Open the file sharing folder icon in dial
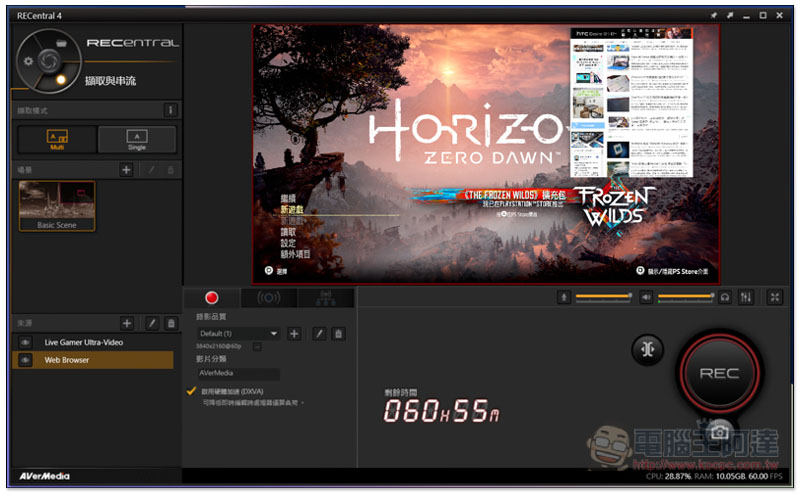This screenshot has width=800, height=494. (x=61, y=43)
